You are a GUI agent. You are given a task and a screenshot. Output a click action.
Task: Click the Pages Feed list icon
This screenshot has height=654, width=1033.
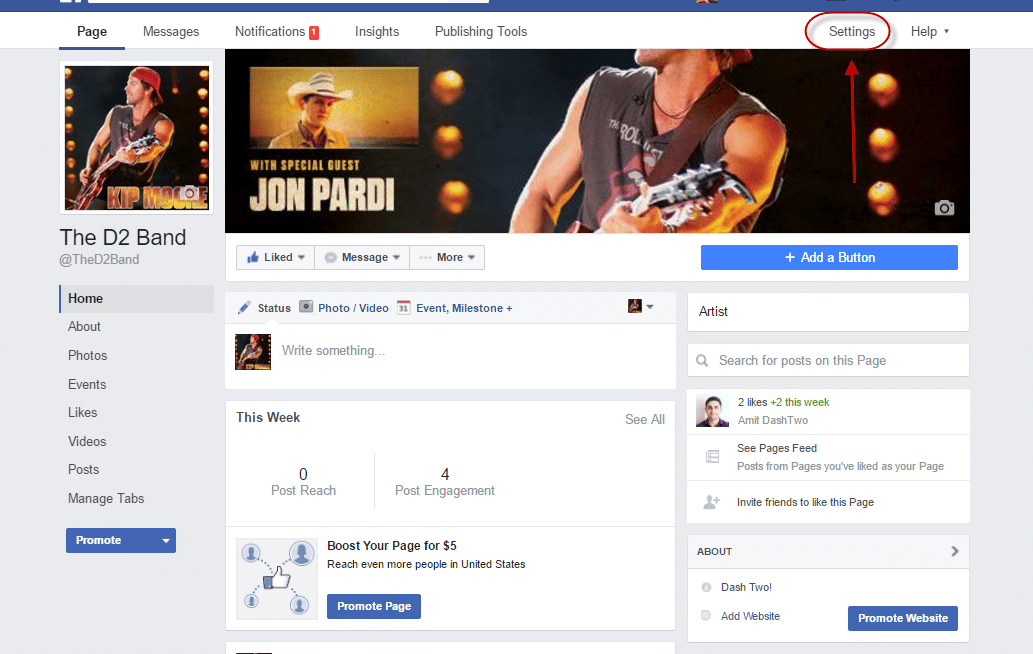712,456
